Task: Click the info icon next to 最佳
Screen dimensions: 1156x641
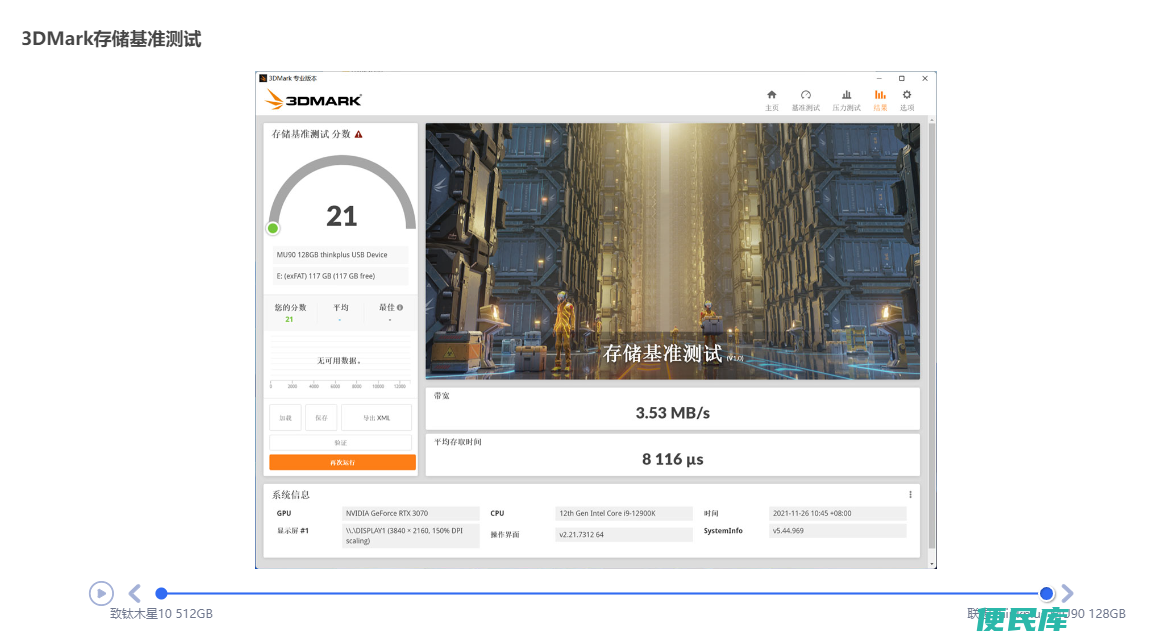Action: pos(400,308)
